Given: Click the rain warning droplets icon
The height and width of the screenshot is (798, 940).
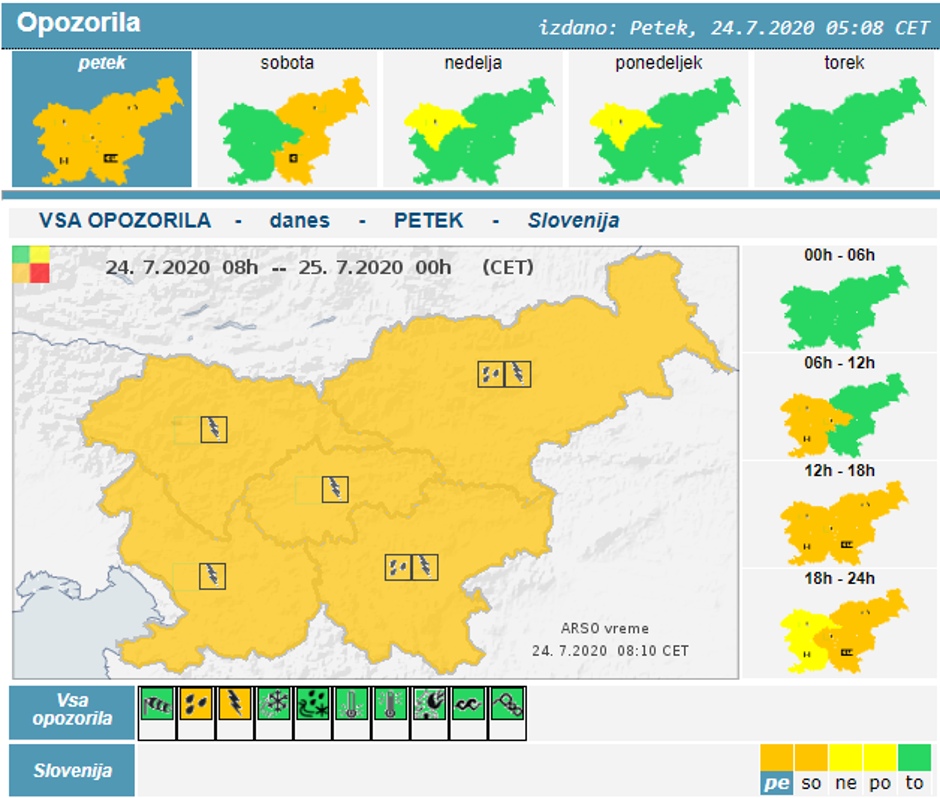Looking at the screenshot, I should click(x=195, y=703).
